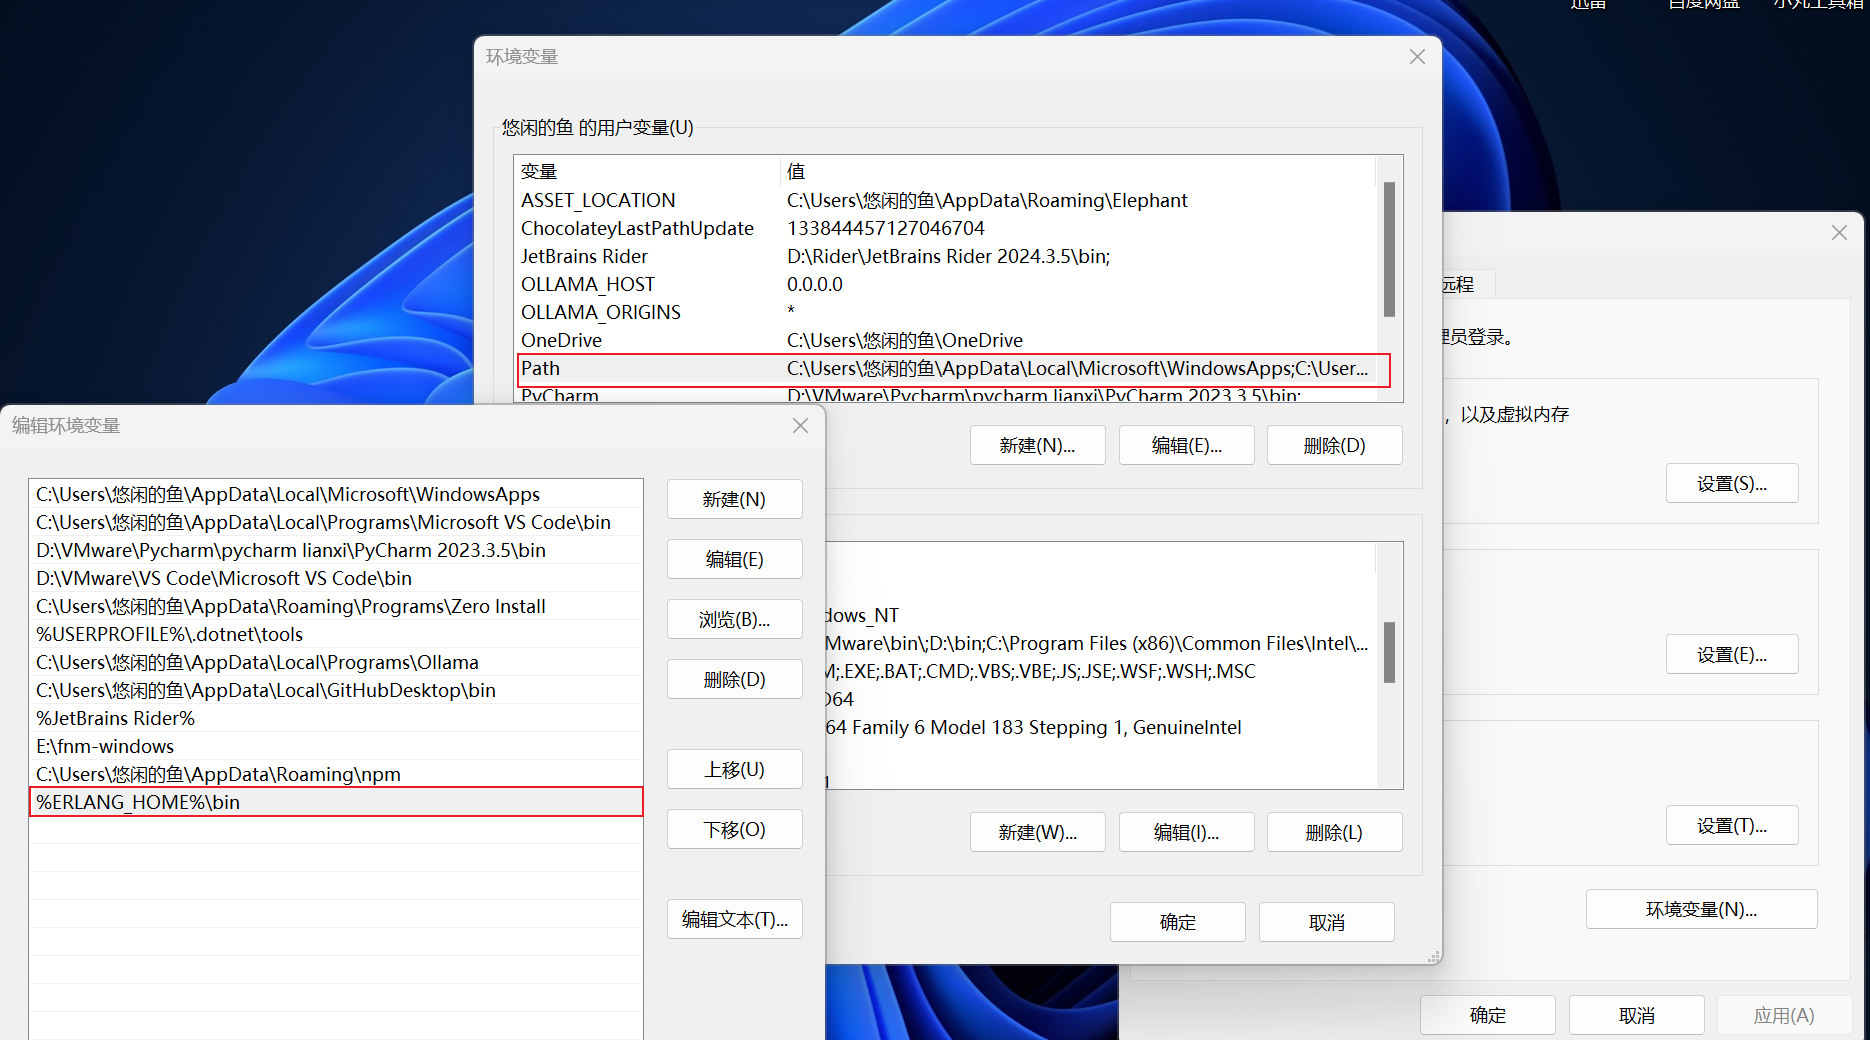Select the E:\fnm-windows path entry

(336, 746)
